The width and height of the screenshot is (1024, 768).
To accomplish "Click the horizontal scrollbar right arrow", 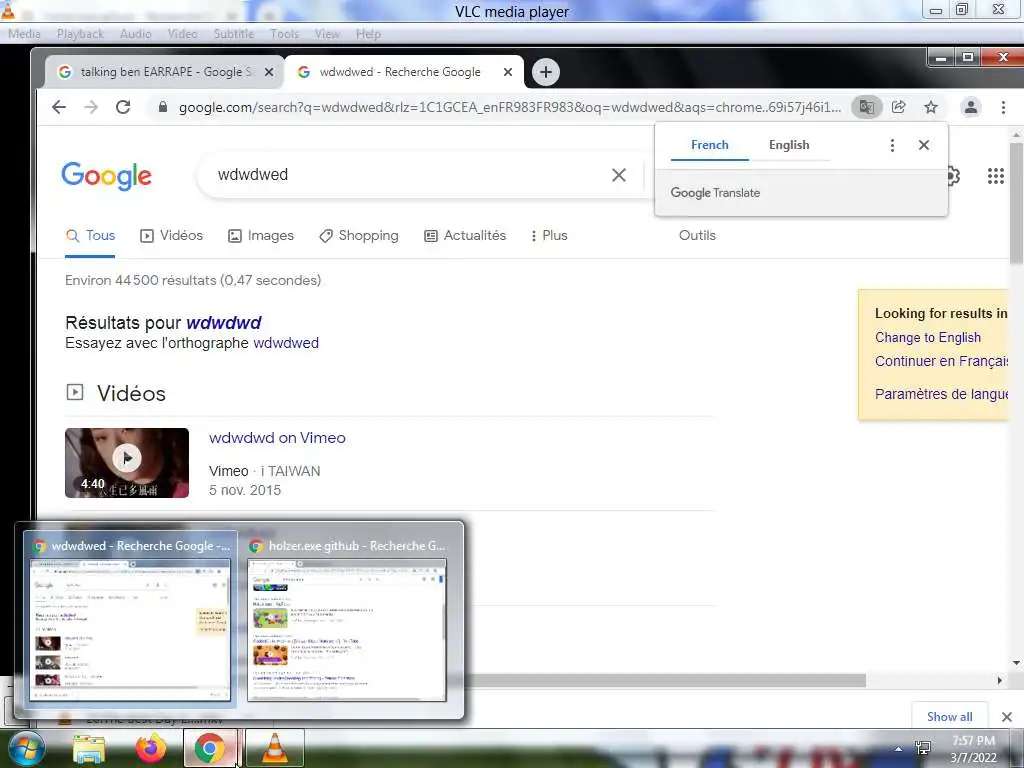I will pyautogui.click(x=999, y=680).
